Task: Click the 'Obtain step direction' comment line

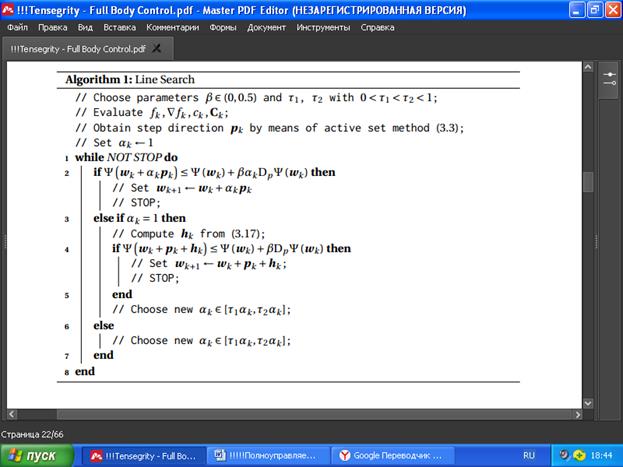Action: pyautogui.click(x=269, y=128)
